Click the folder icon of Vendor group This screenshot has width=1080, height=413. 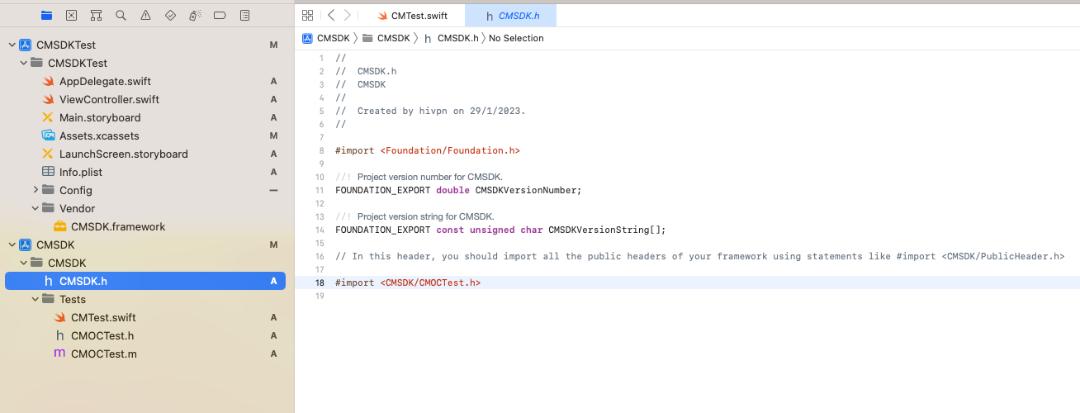pos(48,208)
